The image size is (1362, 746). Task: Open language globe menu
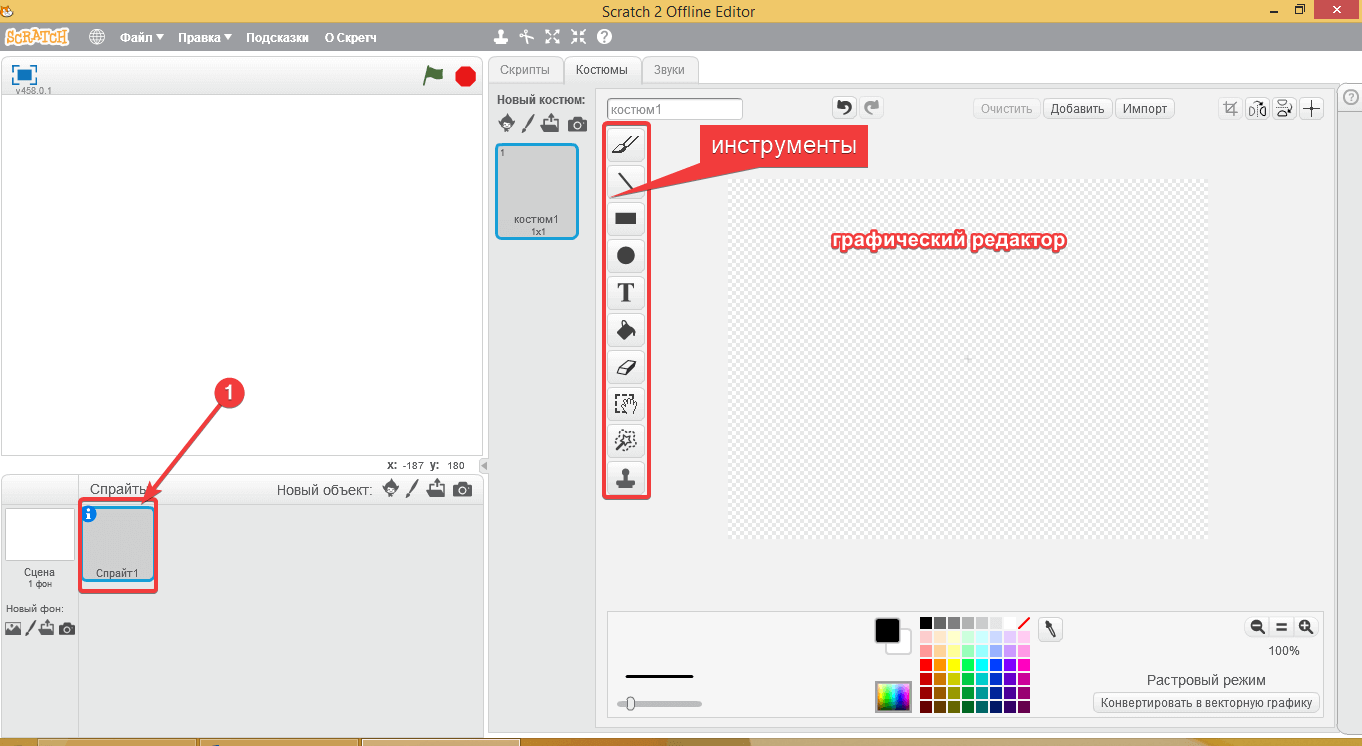(97, 37)
